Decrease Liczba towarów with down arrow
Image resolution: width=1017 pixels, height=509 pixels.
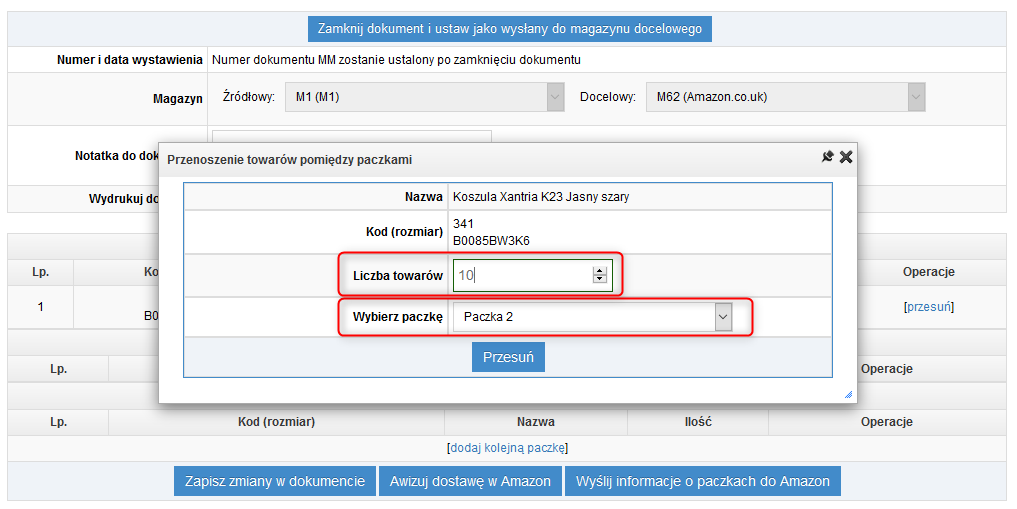coord(600,279)
